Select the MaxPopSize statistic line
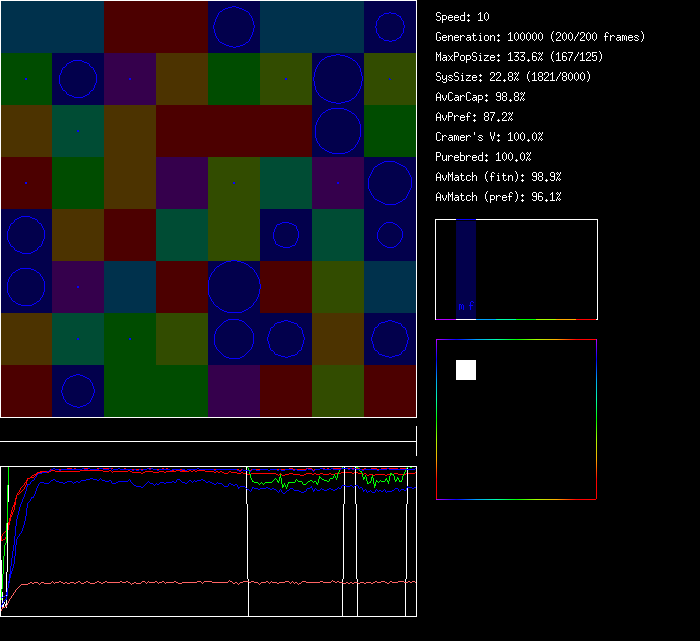Viewport: 700px width, 641px height. 518,57
